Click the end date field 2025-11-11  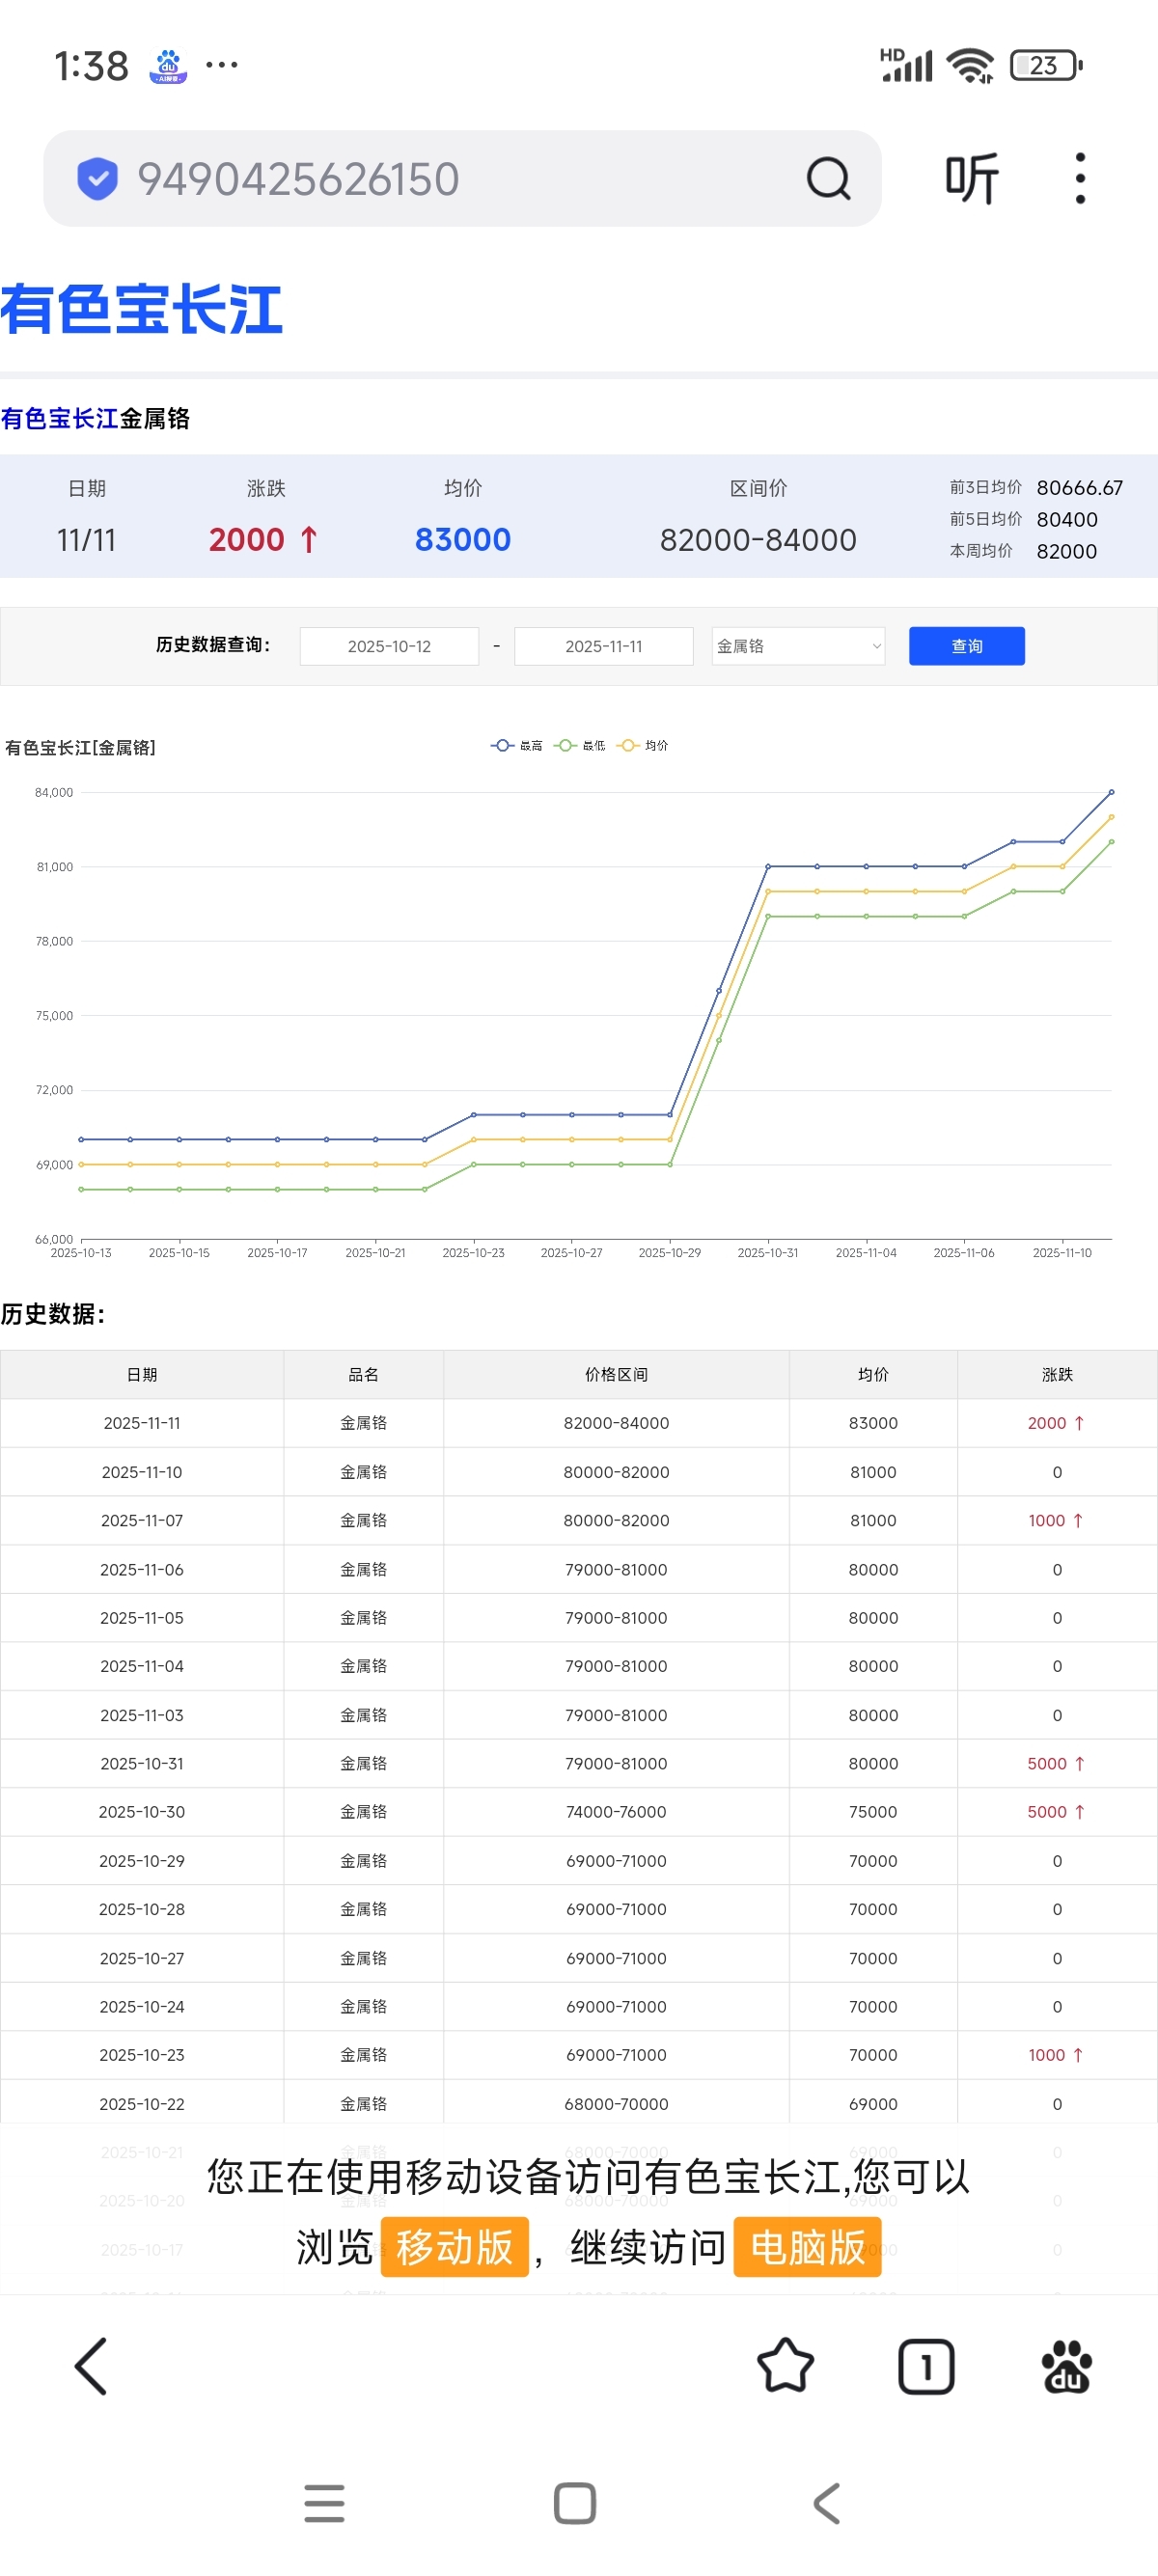pyautogui.click(x=603, y=646)
